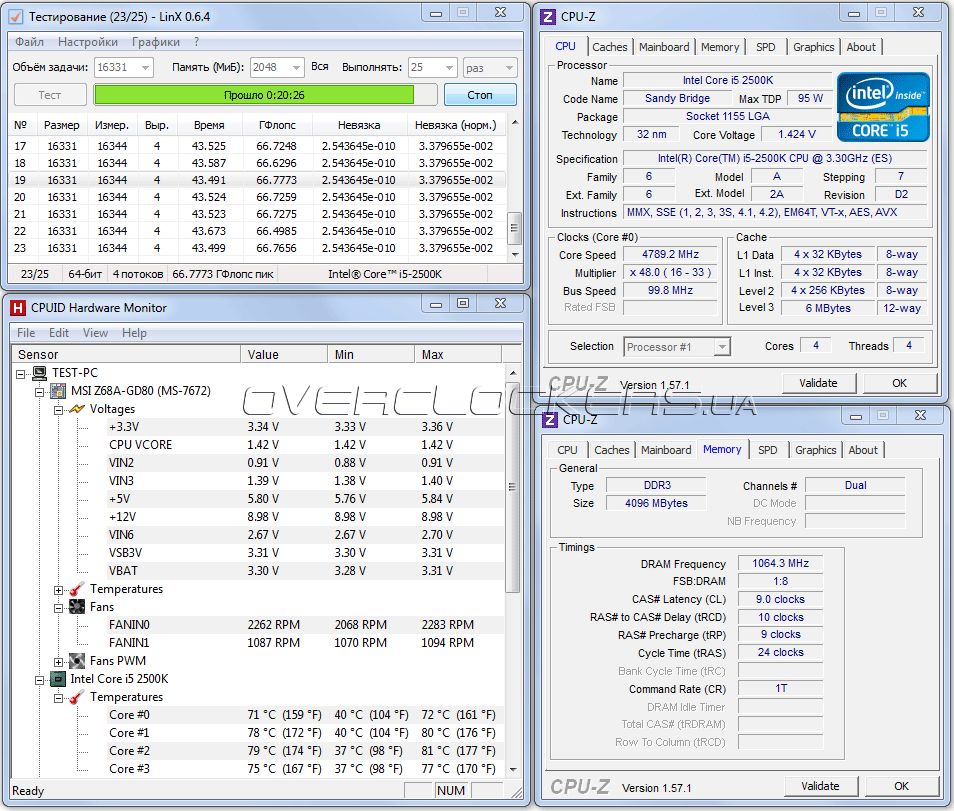The image size is (954, 811).
Task: Click the fan icon beside the Fans node
Action: pyautogui.click(x=77, y=607)
